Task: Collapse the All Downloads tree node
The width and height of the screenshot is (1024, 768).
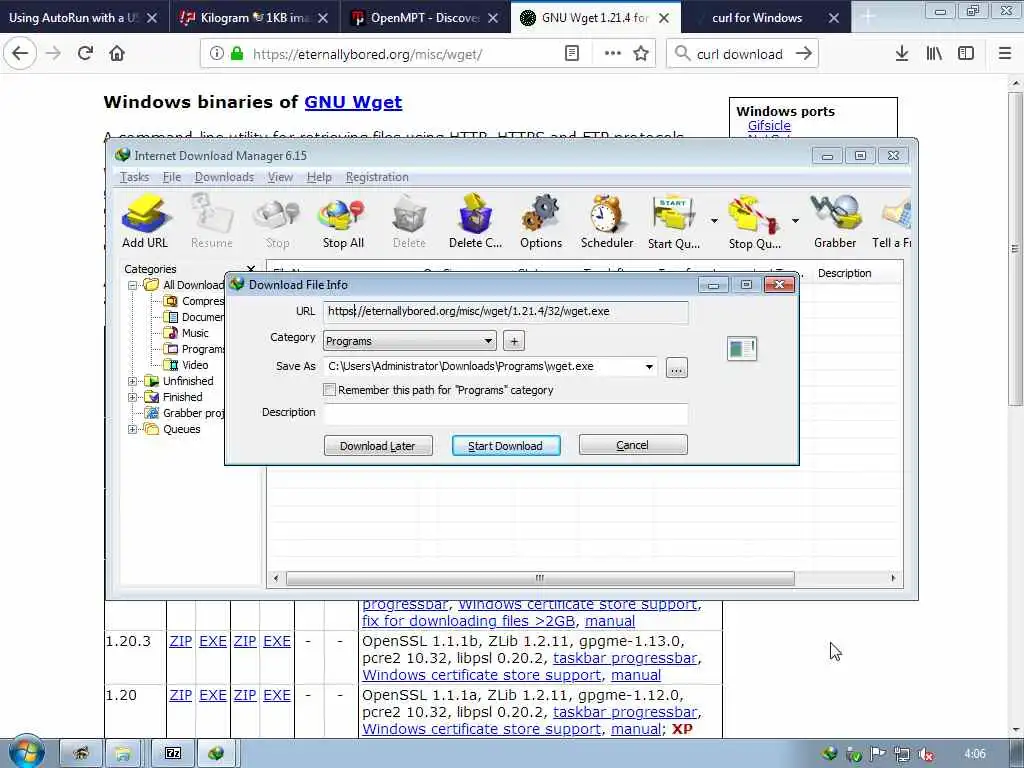Action: point(133,285)
